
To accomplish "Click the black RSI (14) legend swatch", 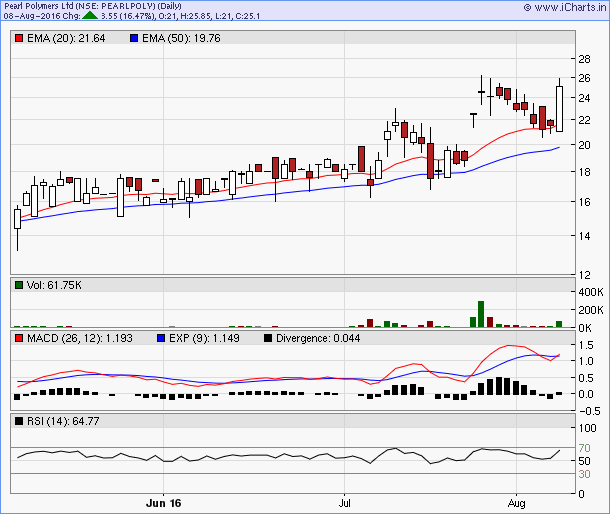I will (x=19, y=421).
